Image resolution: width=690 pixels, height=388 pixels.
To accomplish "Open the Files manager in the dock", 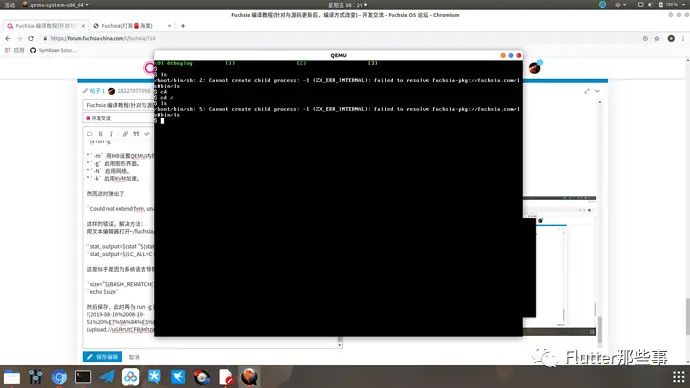I will click(x=12, y=377).
